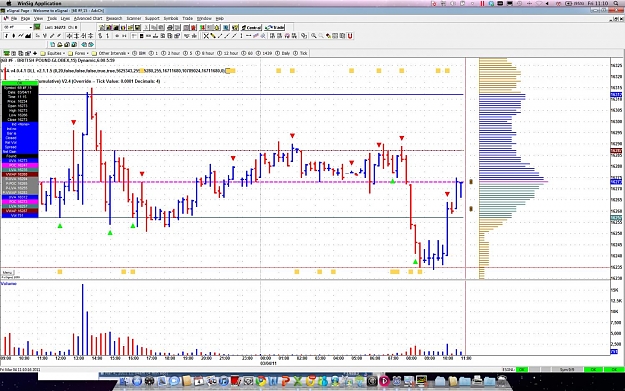
Task: Switch chart to 6 hour interval
Action: (205, 53)
